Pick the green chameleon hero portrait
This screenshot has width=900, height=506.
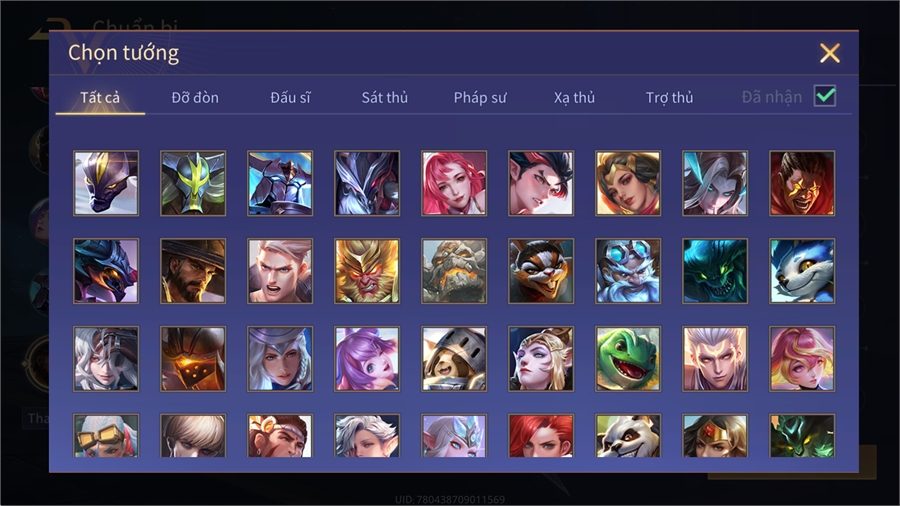point(628,359)
